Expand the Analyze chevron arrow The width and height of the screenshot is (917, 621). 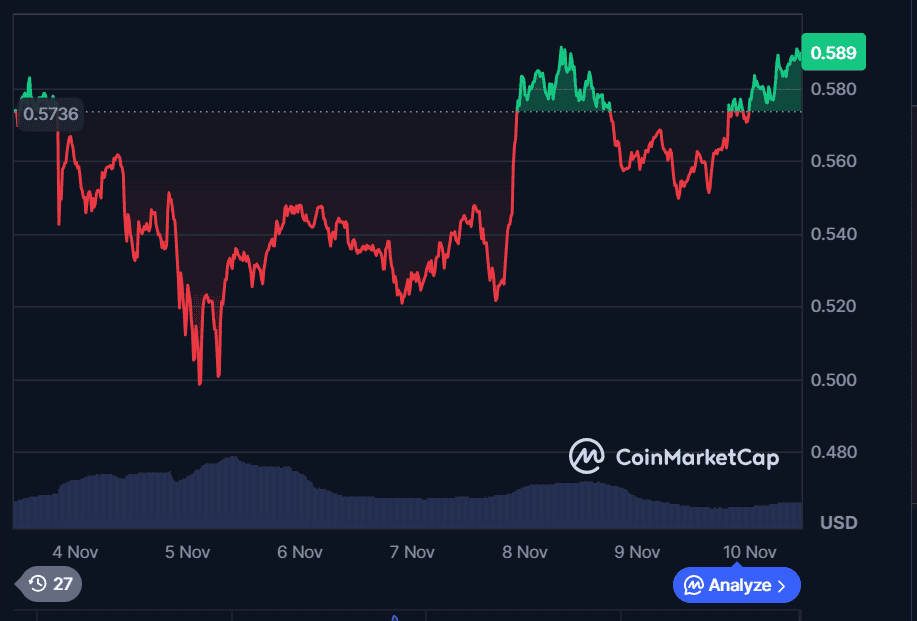click(782, 586)
